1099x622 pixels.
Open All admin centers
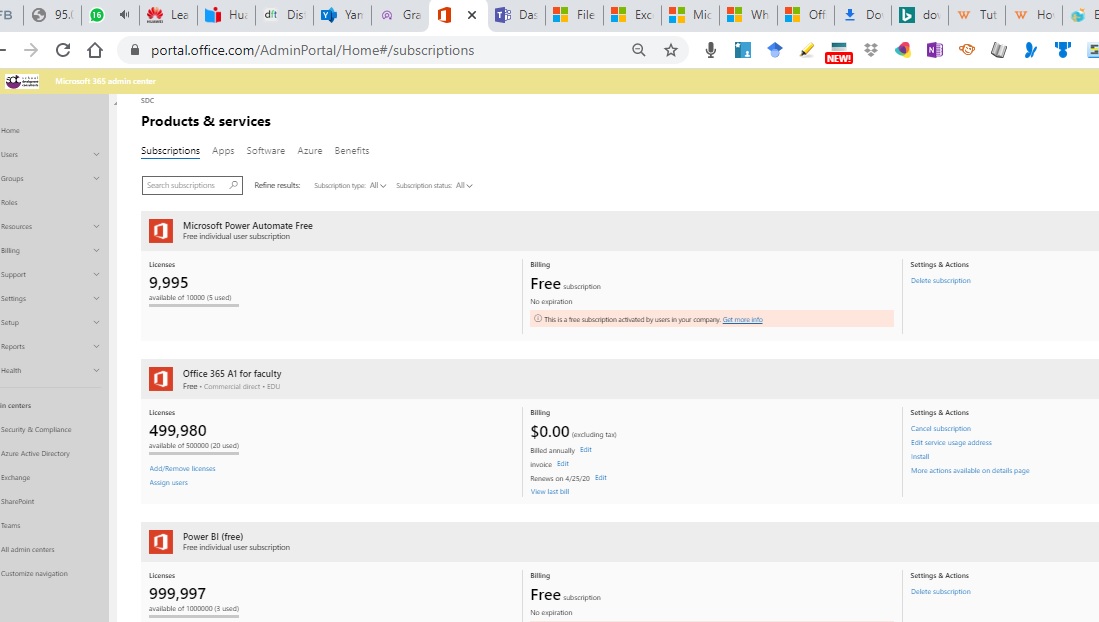click(x=27, y=550)
